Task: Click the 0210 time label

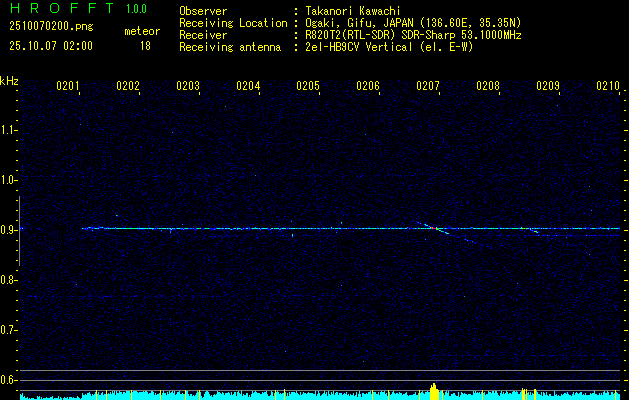Action: (x=608, y=86)
